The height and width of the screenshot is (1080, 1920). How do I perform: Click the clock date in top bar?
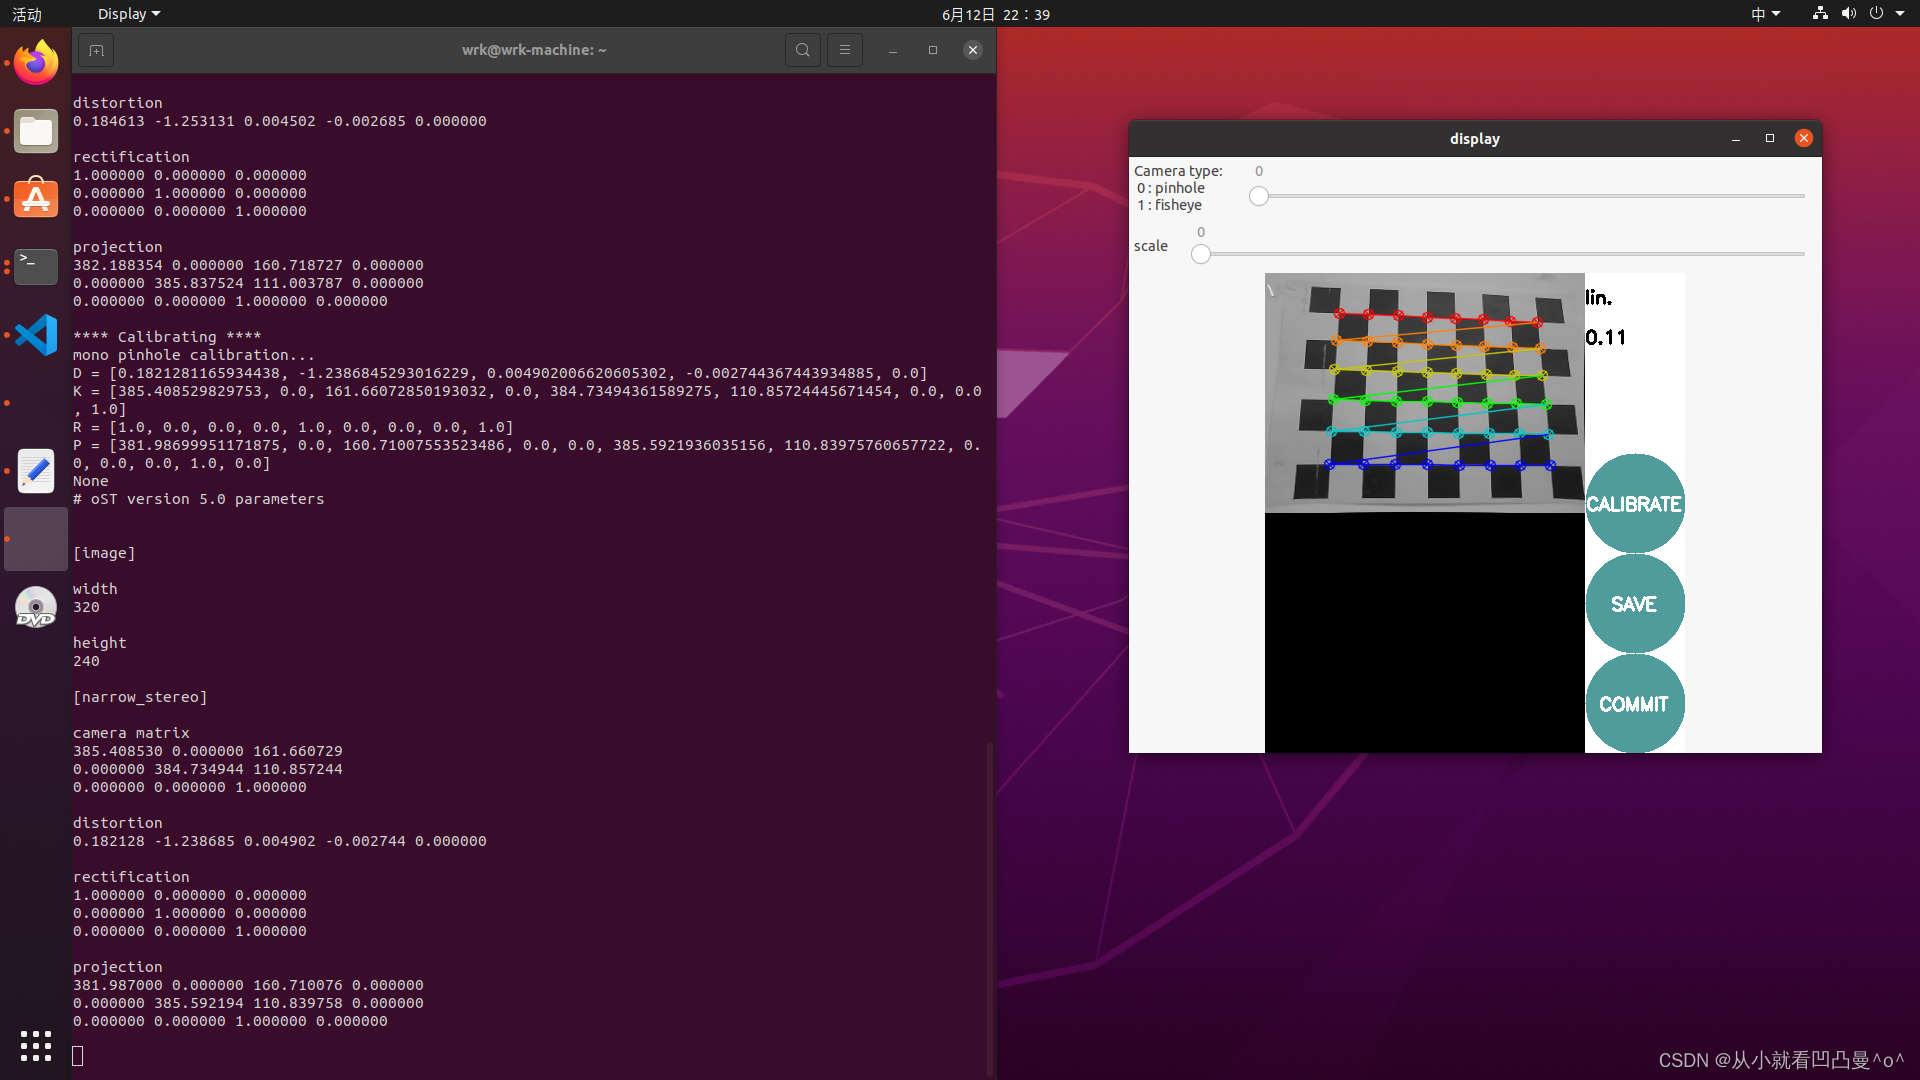point(995,14)
